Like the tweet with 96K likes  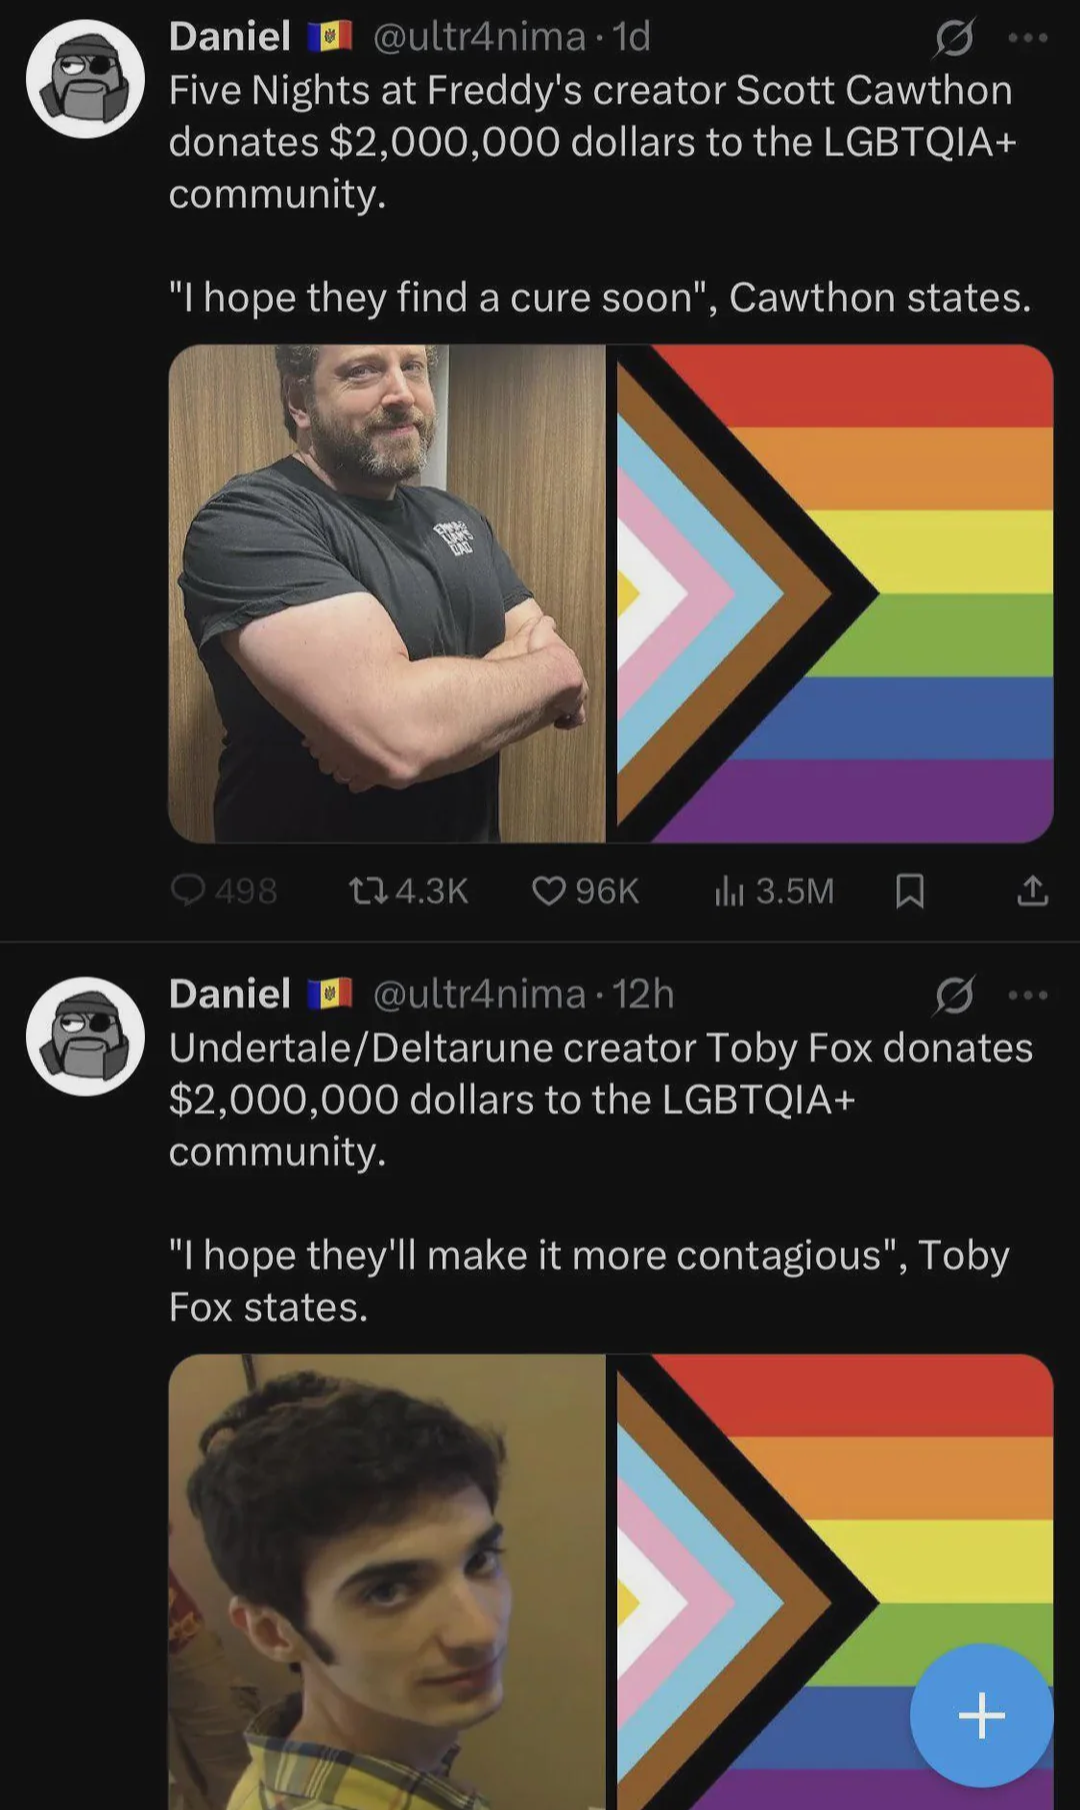tap(585, 890)
